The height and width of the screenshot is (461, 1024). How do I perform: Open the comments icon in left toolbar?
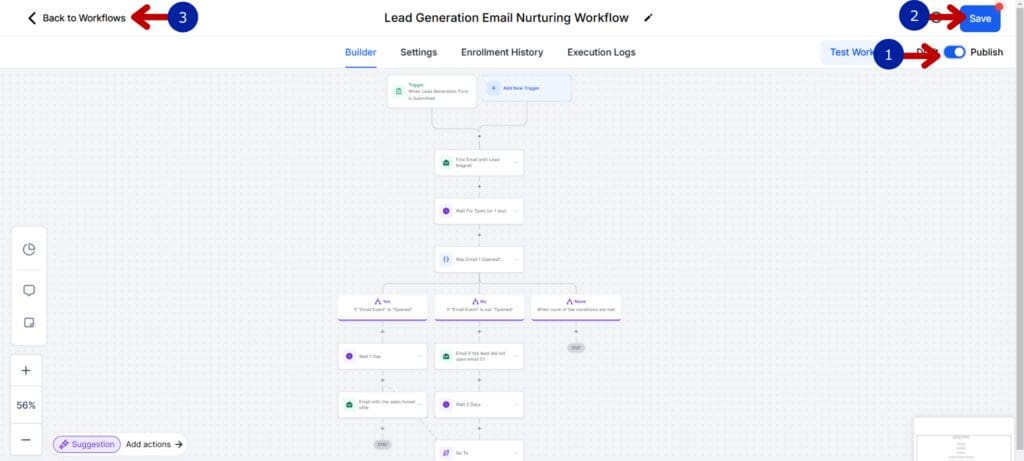(29, 291)
